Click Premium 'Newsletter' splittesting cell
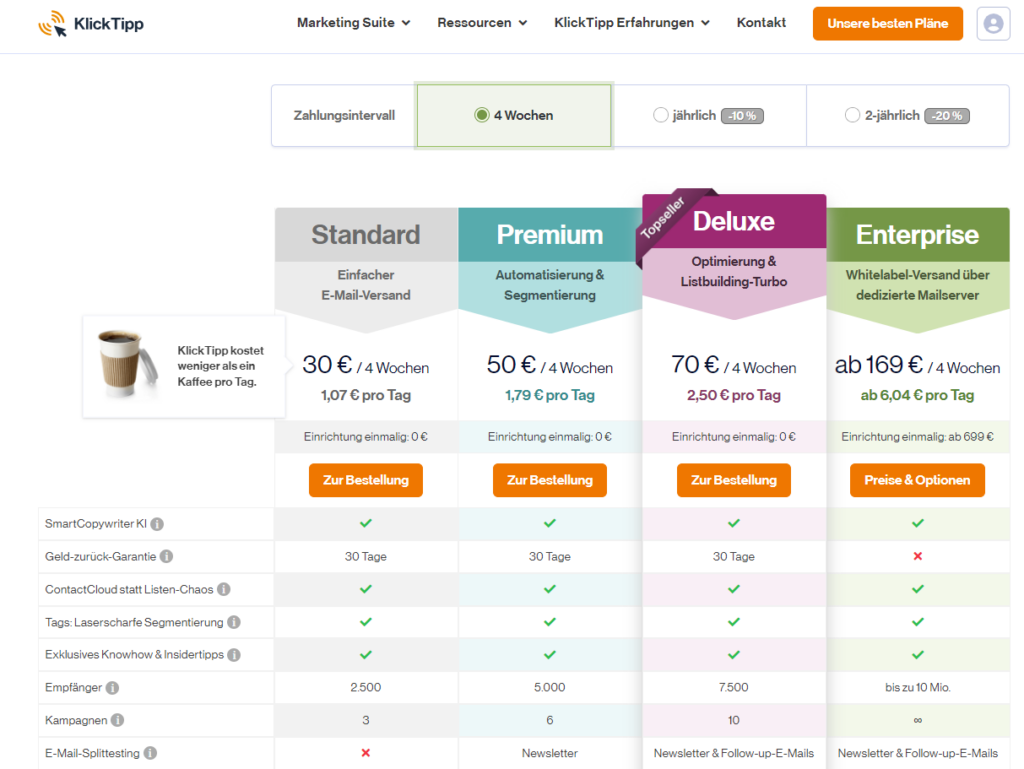The image size is (1024, 769). 550,753
